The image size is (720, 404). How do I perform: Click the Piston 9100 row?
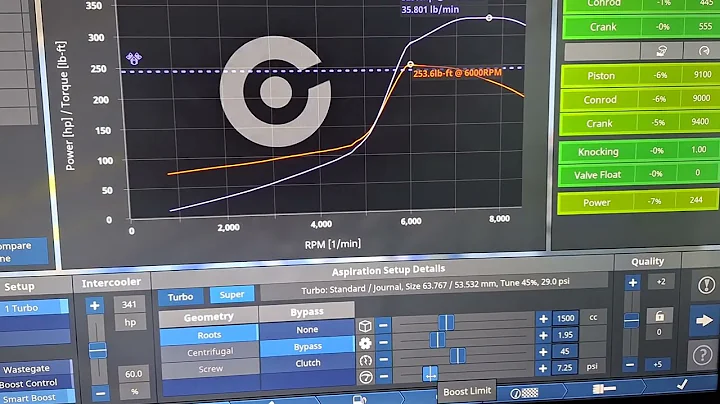click(641, 76)
